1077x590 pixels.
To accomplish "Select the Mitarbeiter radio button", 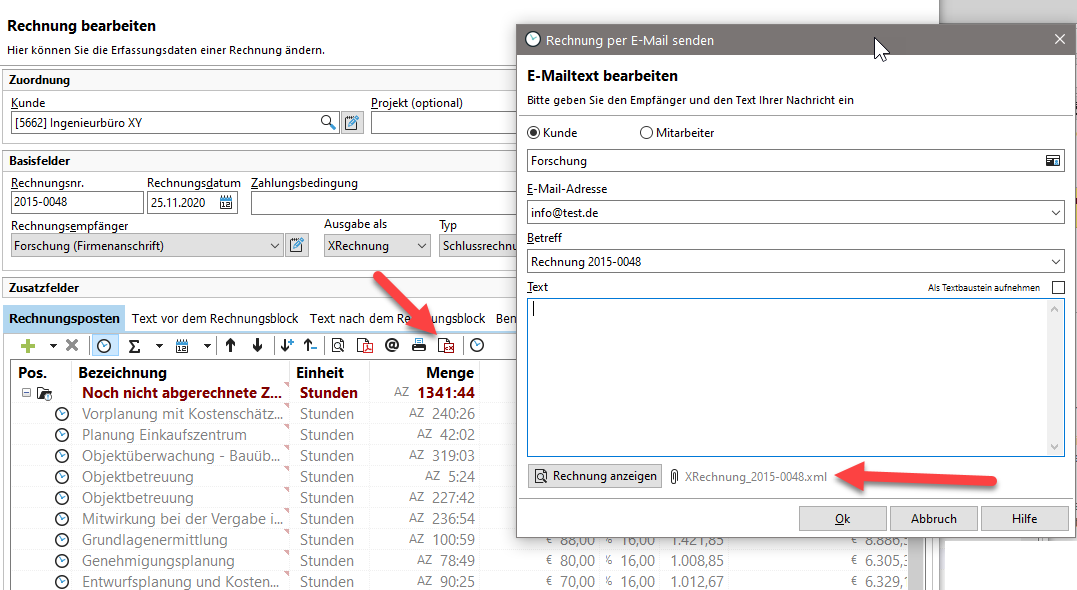I will (x=646, y=133).
